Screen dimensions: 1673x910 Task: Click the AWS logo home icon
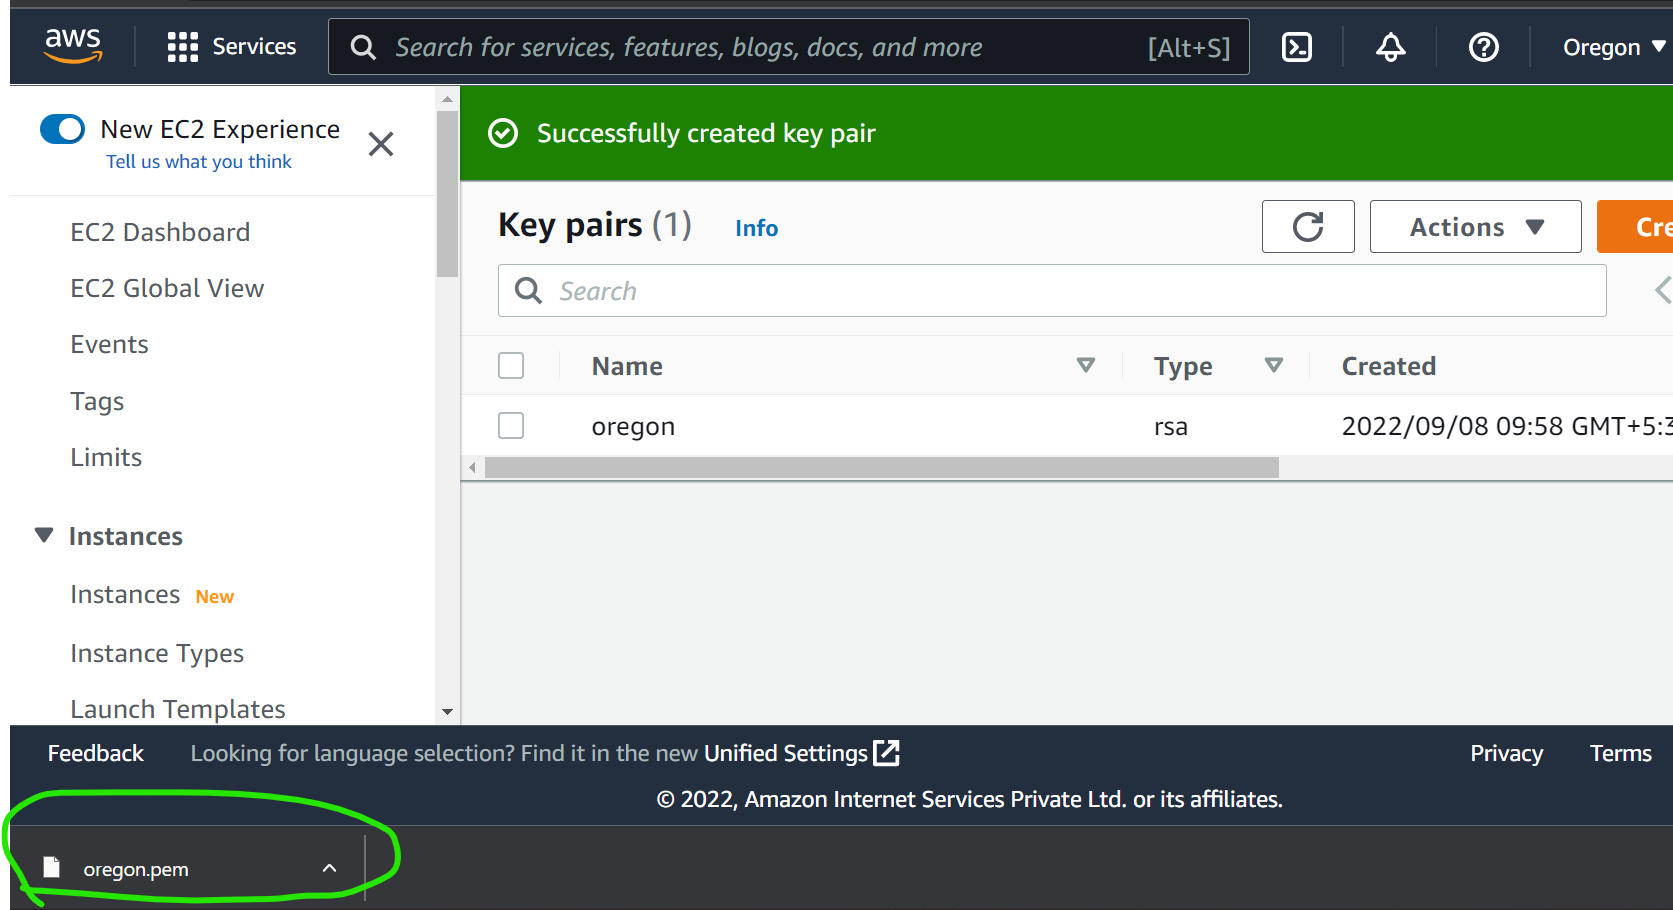[73, 46]
